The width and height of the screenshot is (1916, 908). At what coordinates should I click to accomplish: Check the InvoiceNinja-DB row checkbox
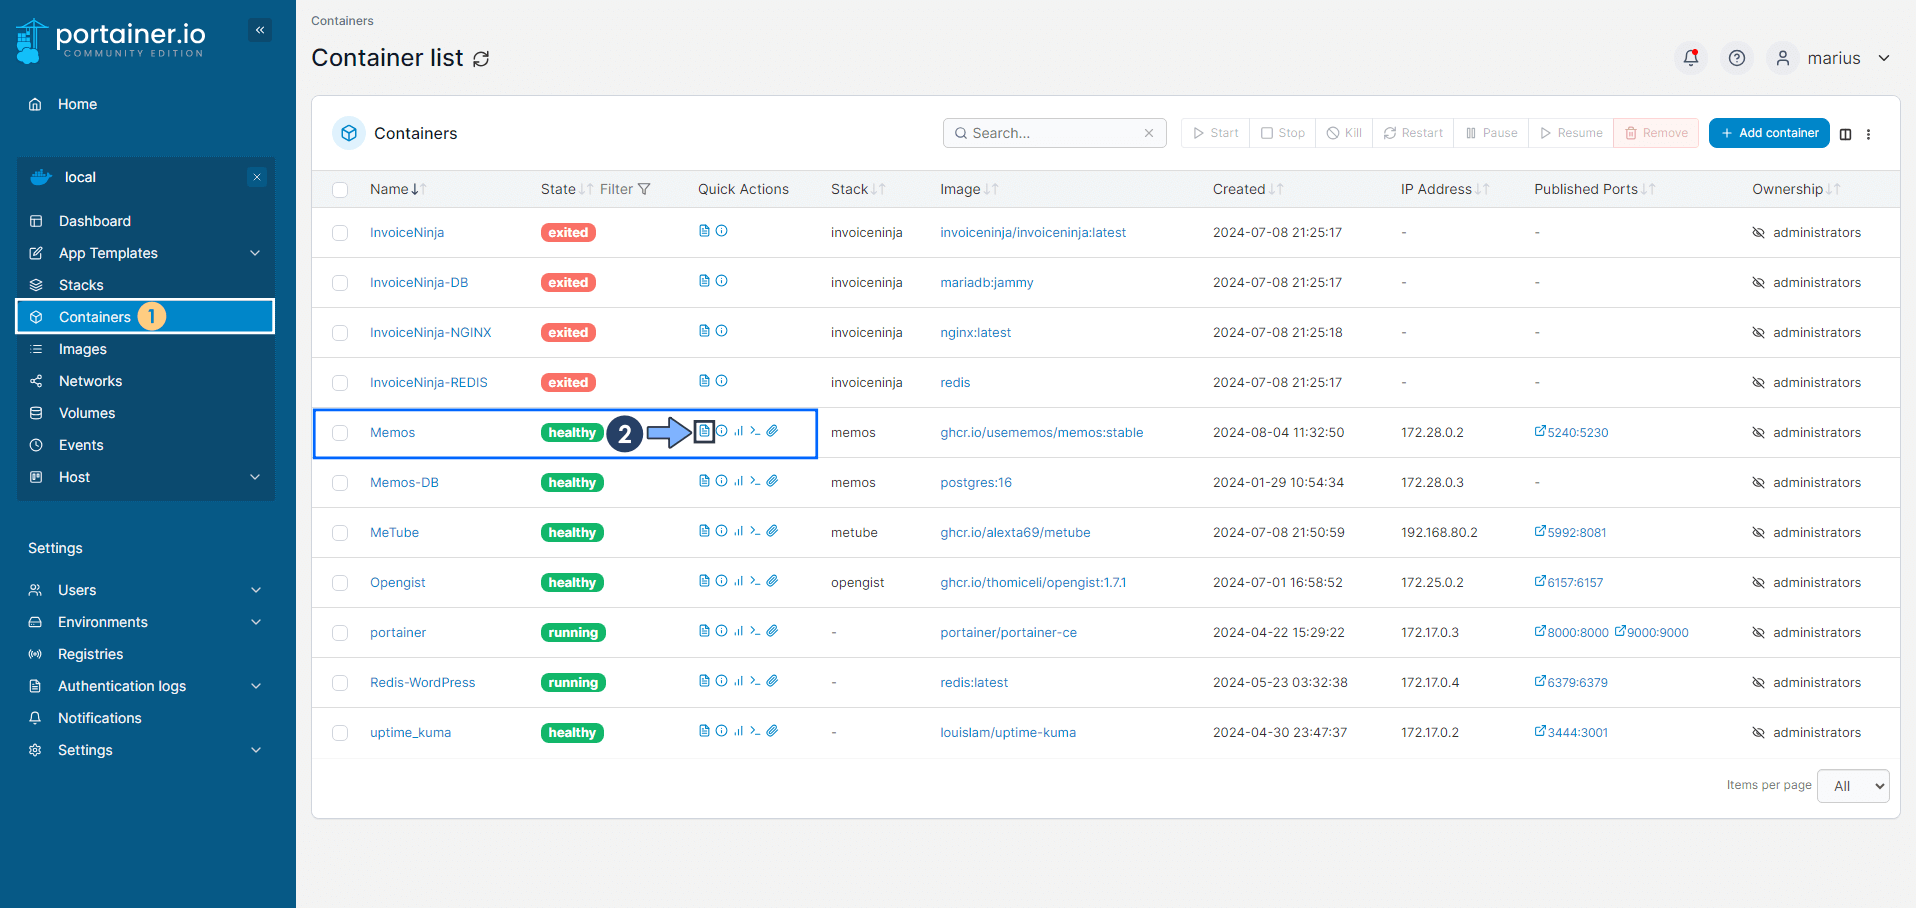click(x=340, y=283)
